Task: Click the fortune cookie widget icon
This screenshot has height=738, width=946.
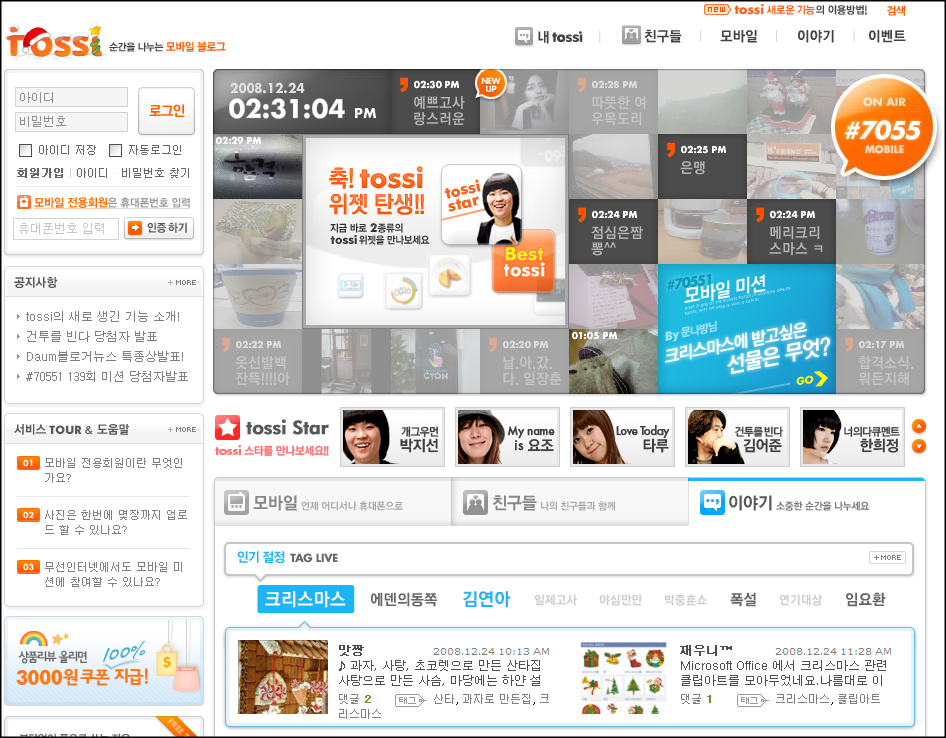Action: click(x=449, y=276)
